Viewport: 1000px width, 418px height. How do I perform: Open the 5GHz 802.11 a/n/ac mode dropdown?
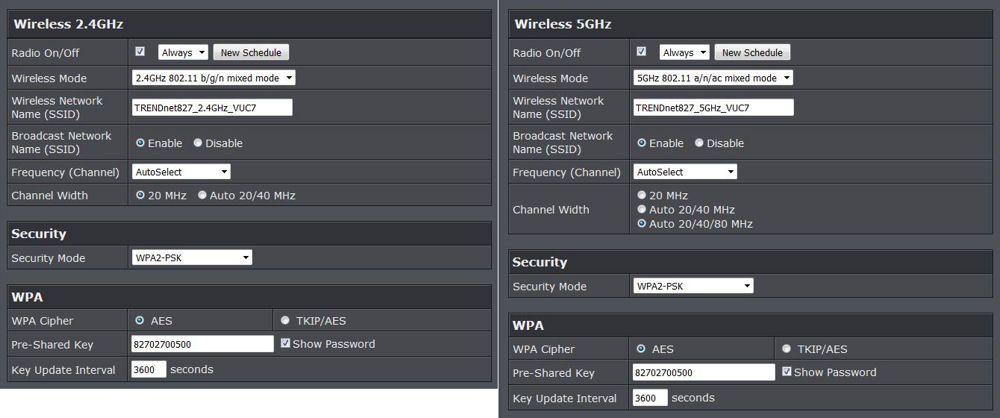(713, 78)
